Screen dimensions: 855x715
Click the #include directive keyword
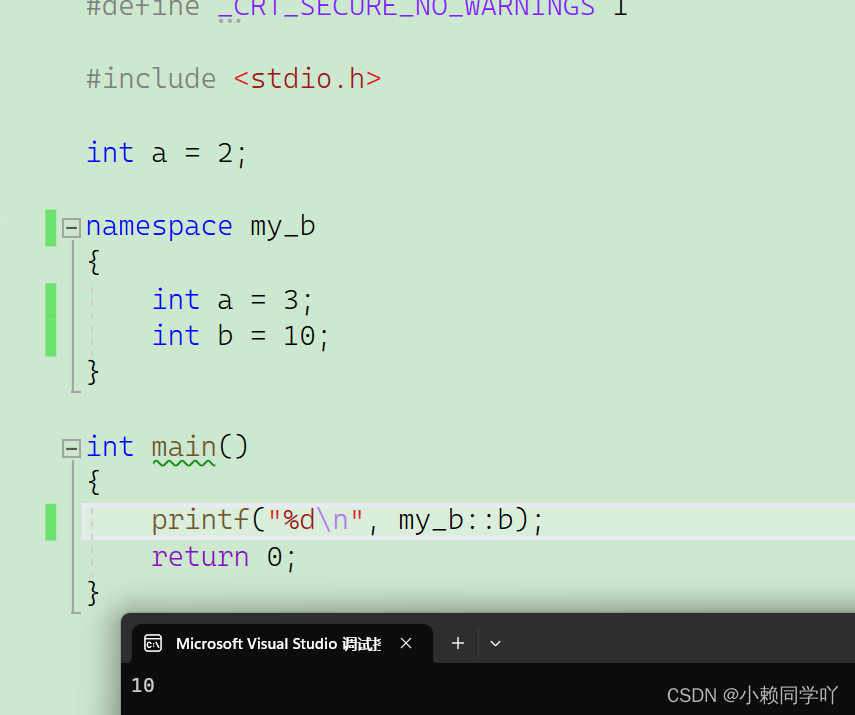coord(151,79)
